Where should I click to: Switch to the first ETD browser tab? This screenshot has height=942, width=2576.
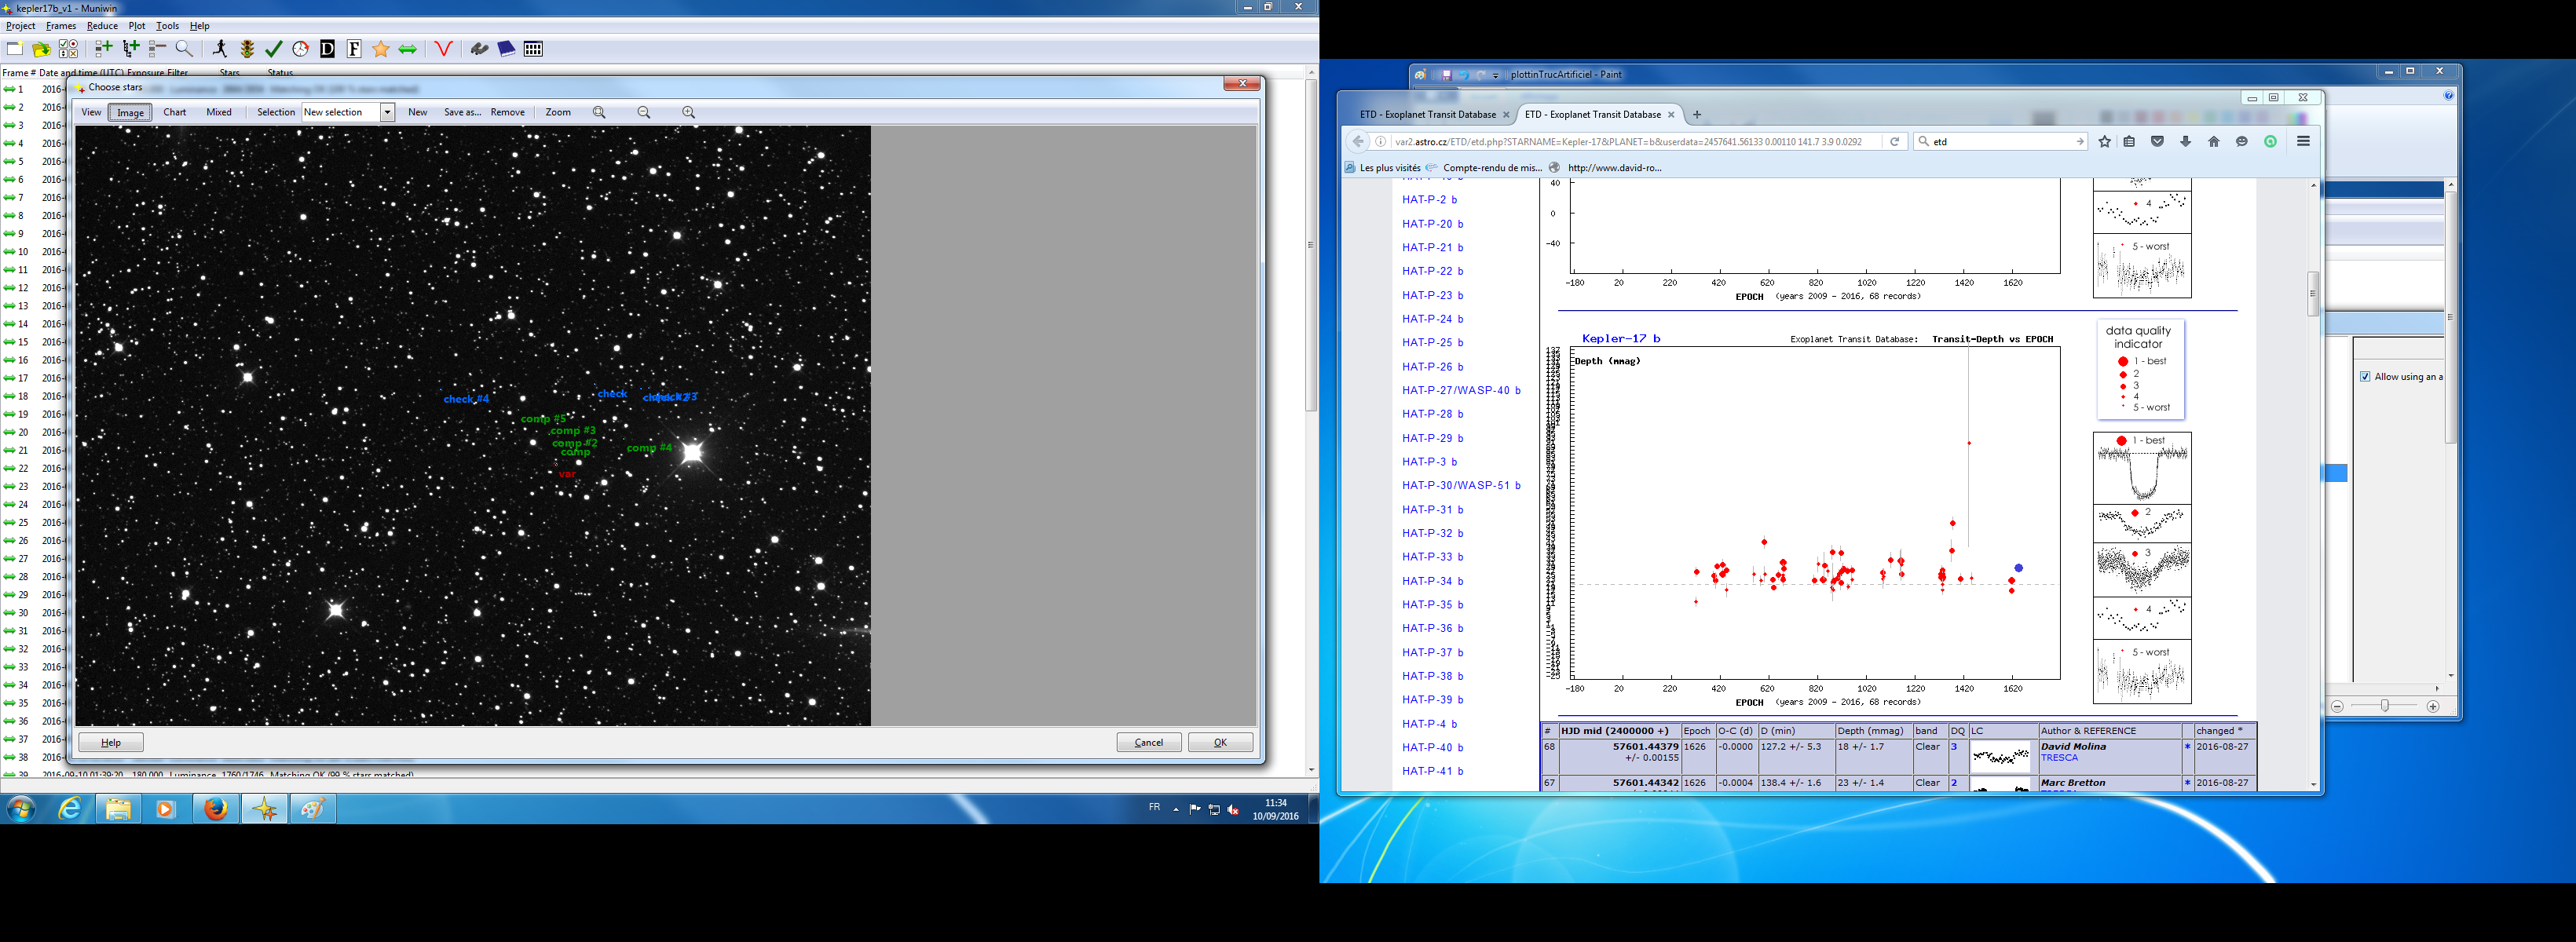(1427, 115)
